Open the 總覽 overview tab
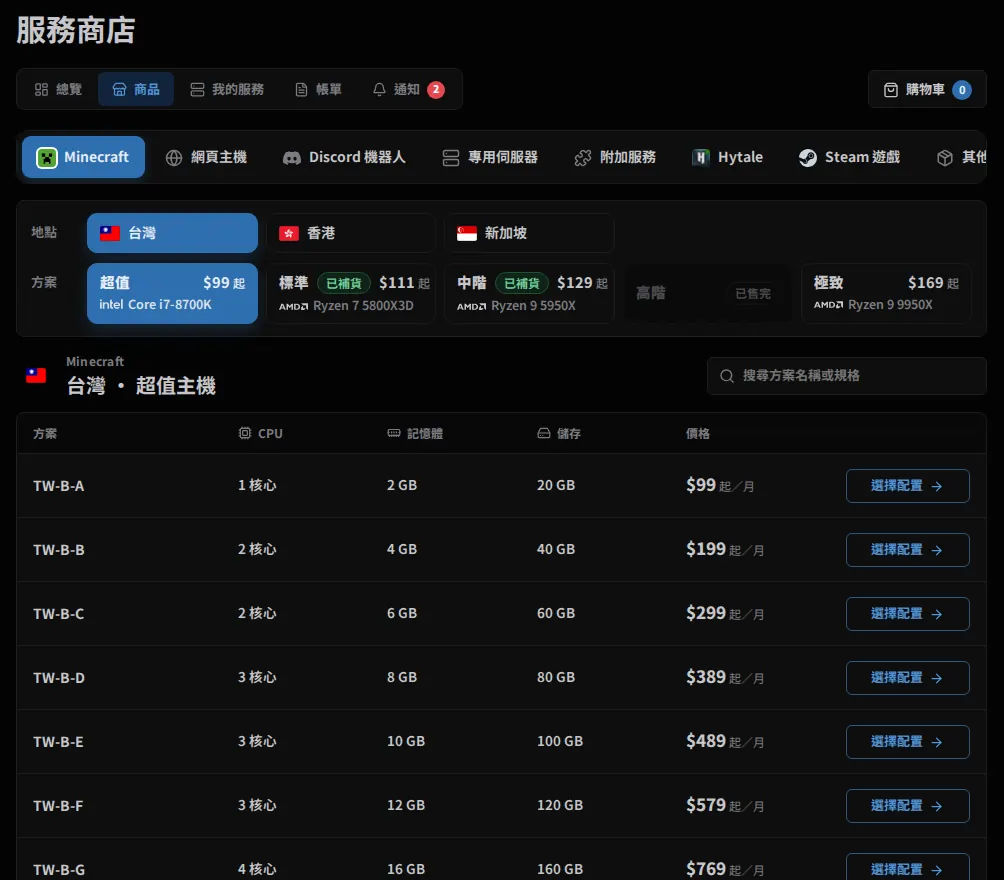 click(58, 89)
